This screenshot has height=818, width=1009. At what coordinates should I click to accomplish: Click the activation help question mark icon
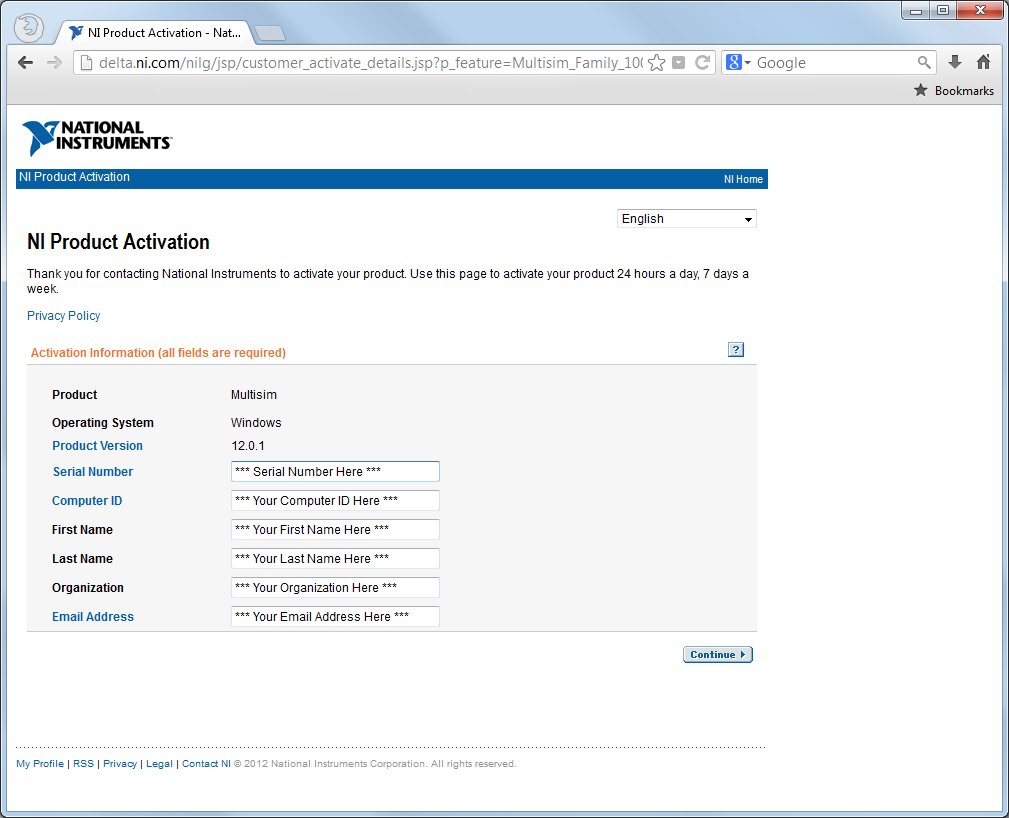click(736, 350)
